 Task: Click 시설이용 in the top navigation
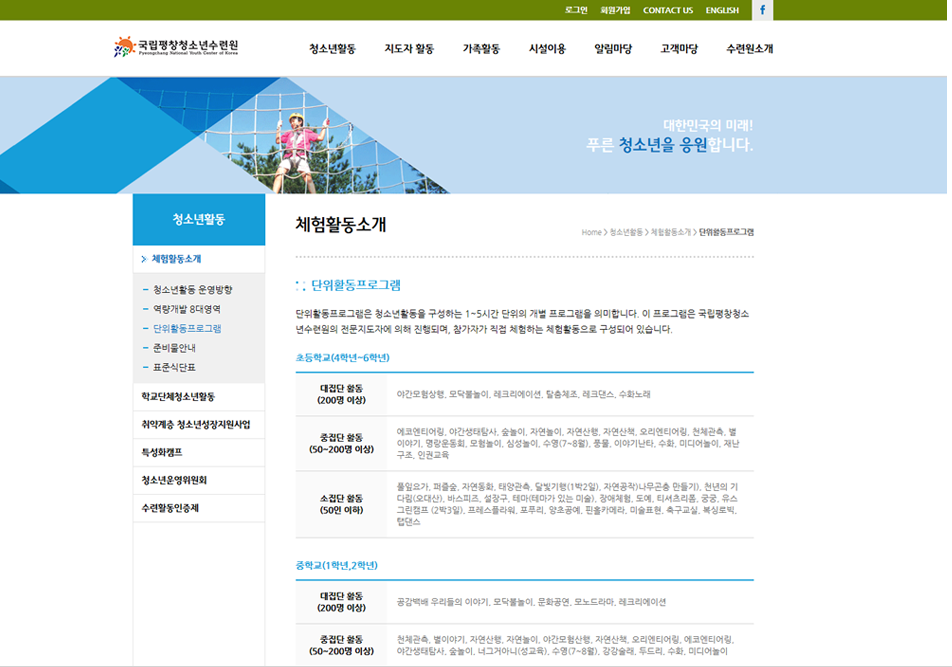click(x=547, y=48)
